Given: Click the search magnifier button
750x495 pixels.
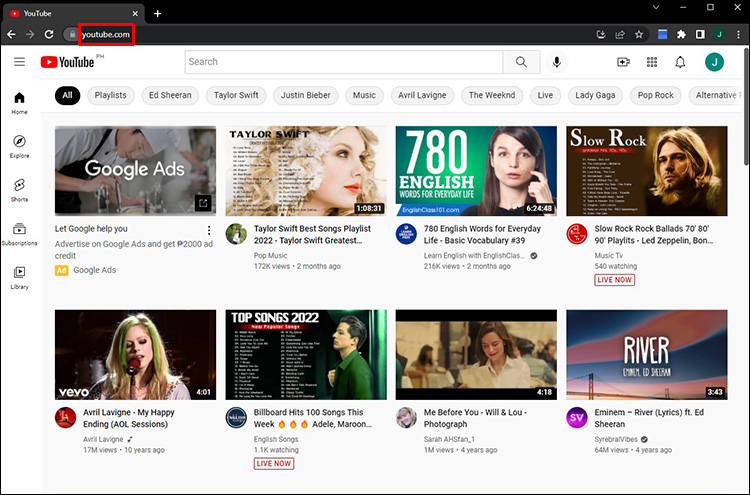Looking at the screenshot, I should pos(521,62).
